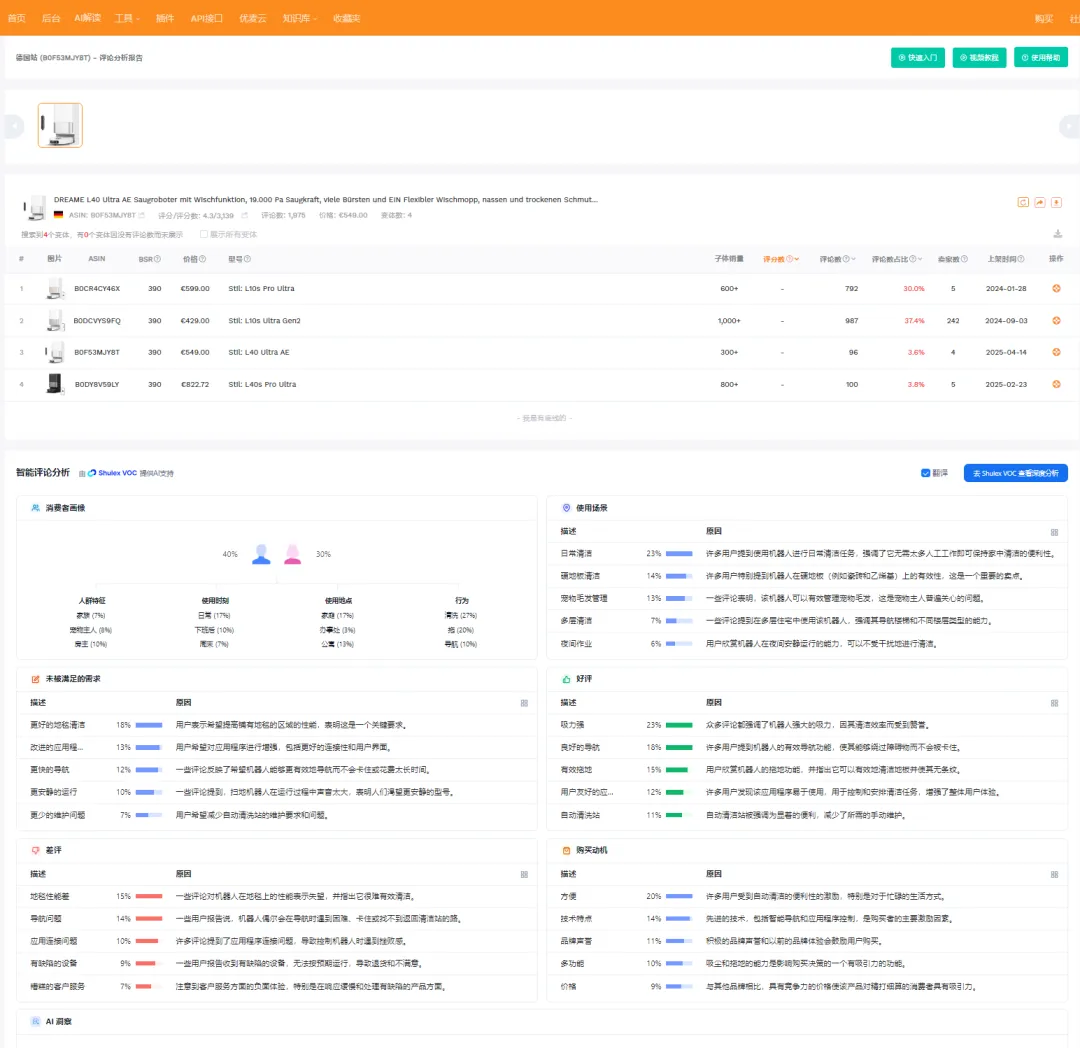This screenshot has width=1080, height=1048.
Task: Open the Shulex VOC link beside 智能评论分析
Action: click(x=113, y=473)
